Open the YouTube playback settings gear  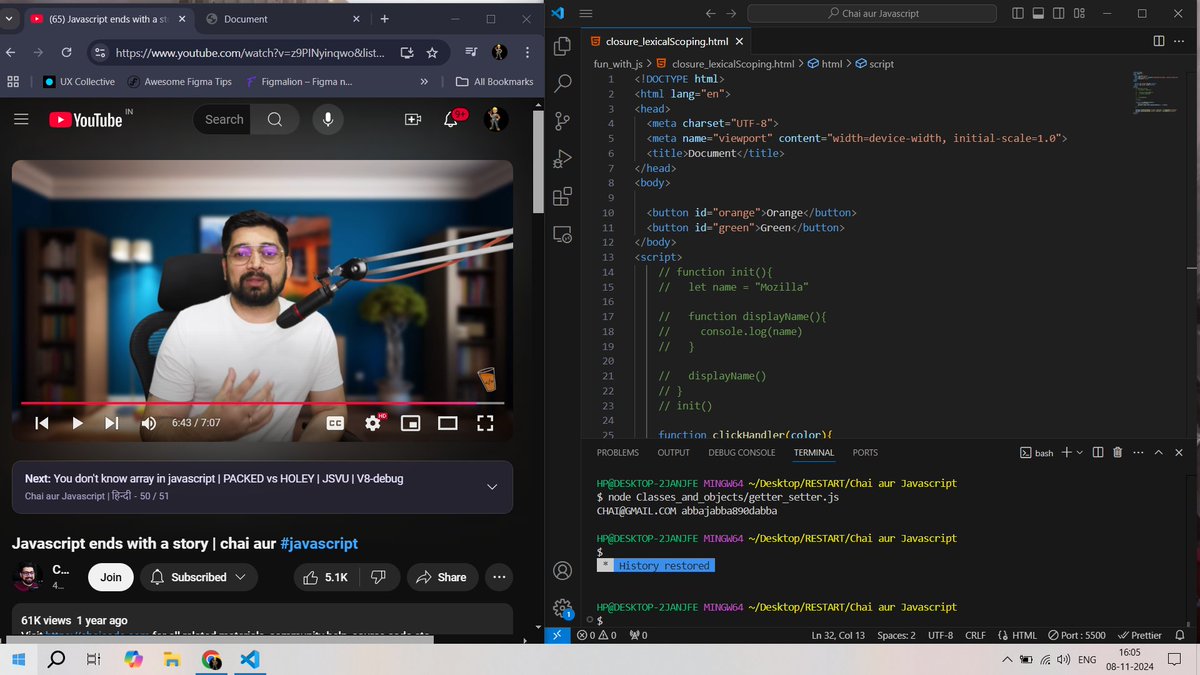pyautogui.click(x=373, y=422)
